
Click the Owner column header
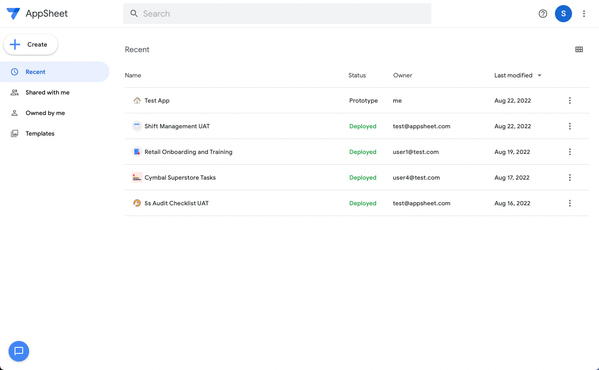[x=402, y=75]
